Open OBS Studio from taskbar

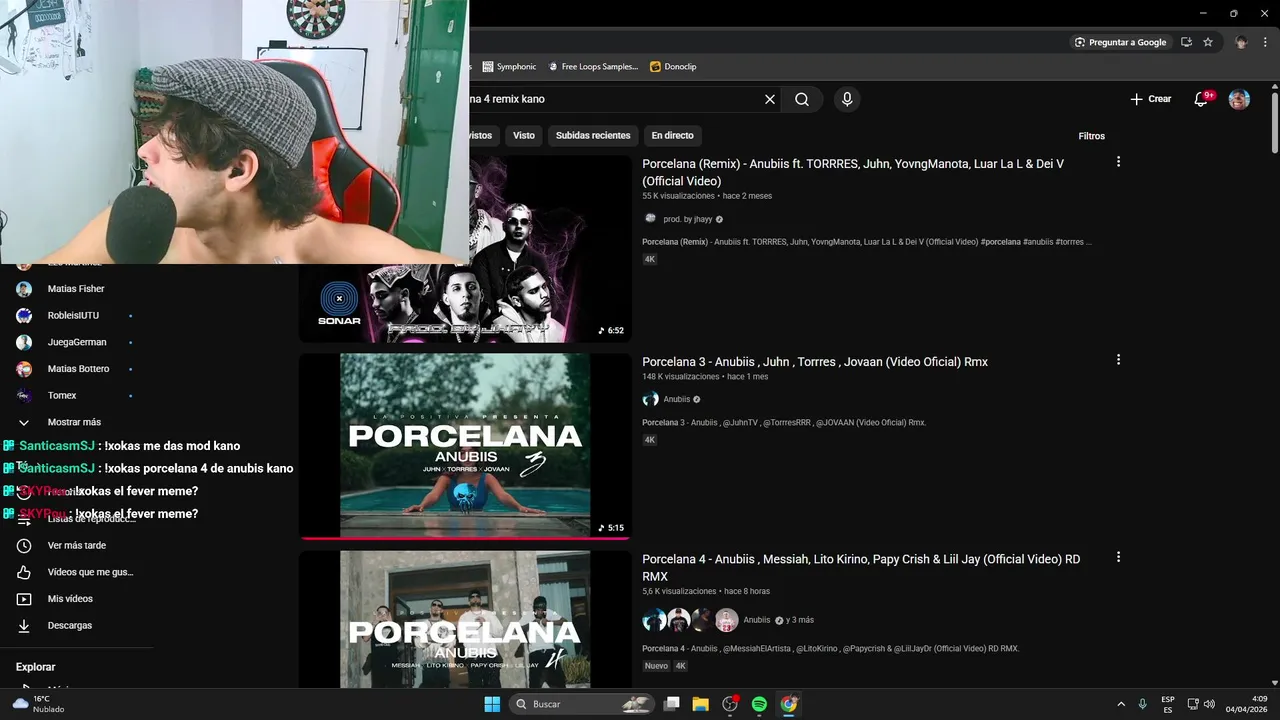tap(730, 704)
